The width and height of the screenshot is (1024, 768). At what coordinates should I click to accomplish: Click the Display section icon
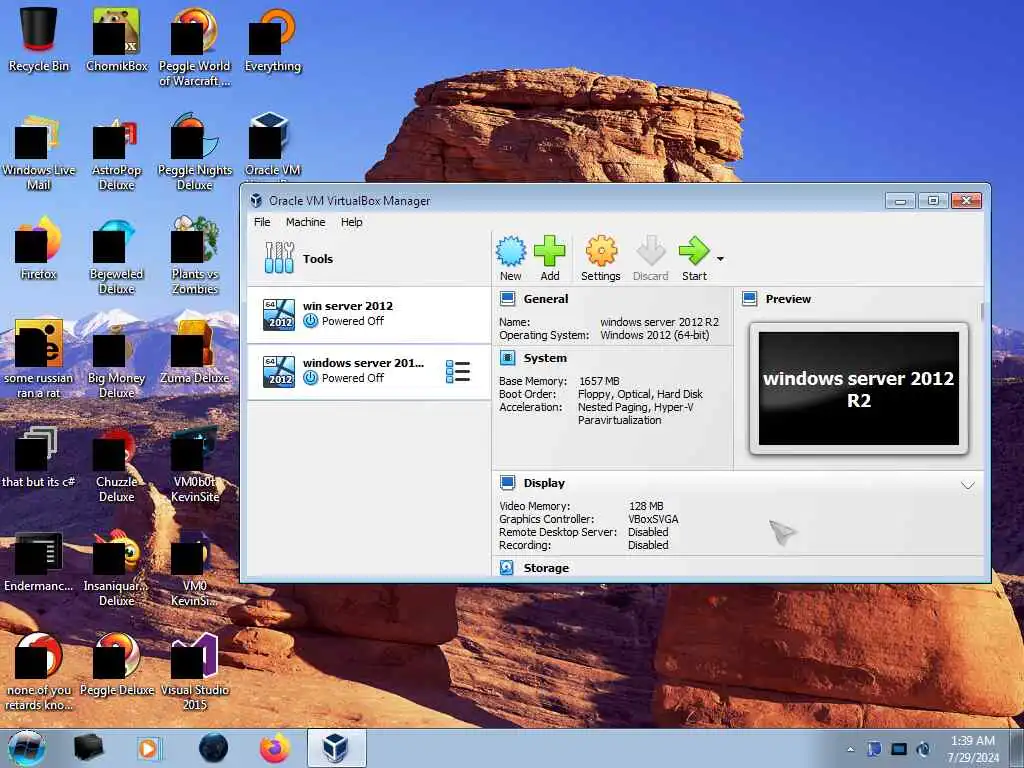[507, 483]
